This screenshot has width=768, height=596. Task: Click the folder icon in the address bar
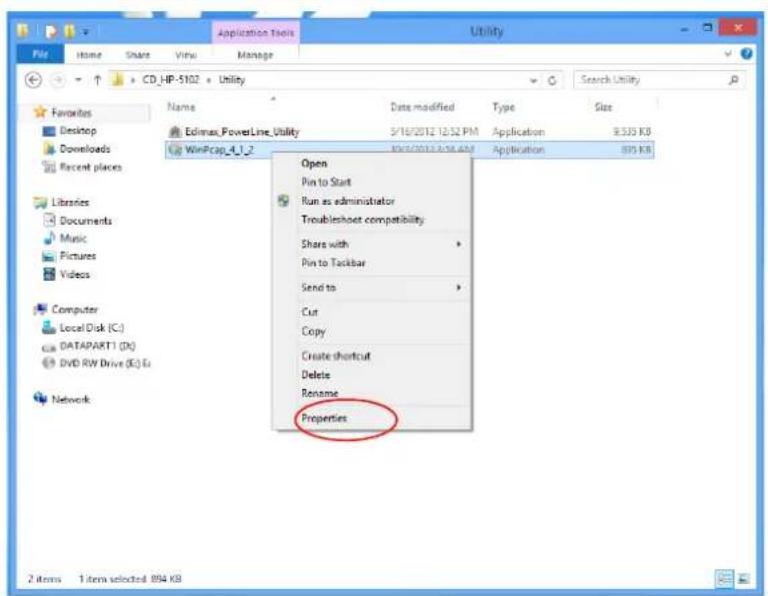pos(118,79)
